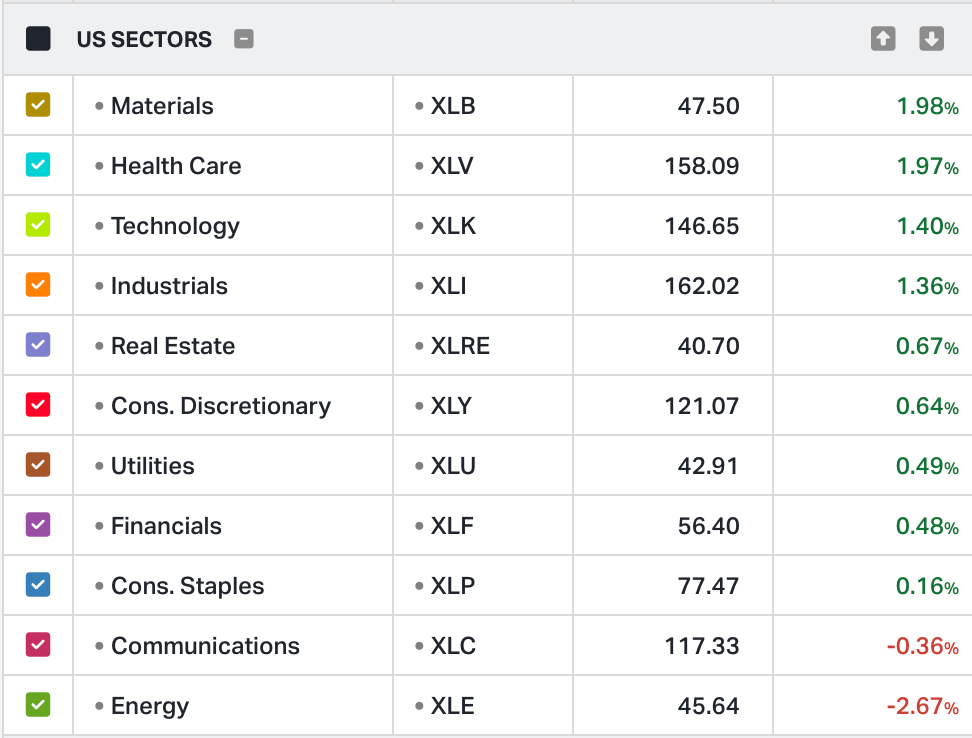
Task: Uncheck the Financials checkbox
Action: [38, 525]
